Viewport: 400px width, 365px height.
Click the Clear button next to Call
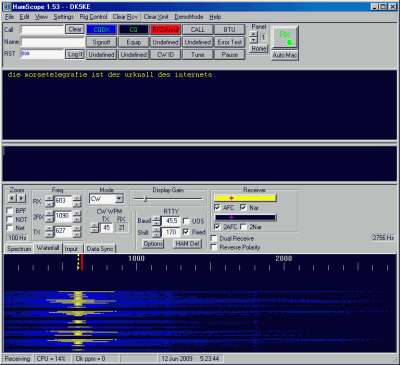(75, 29)
